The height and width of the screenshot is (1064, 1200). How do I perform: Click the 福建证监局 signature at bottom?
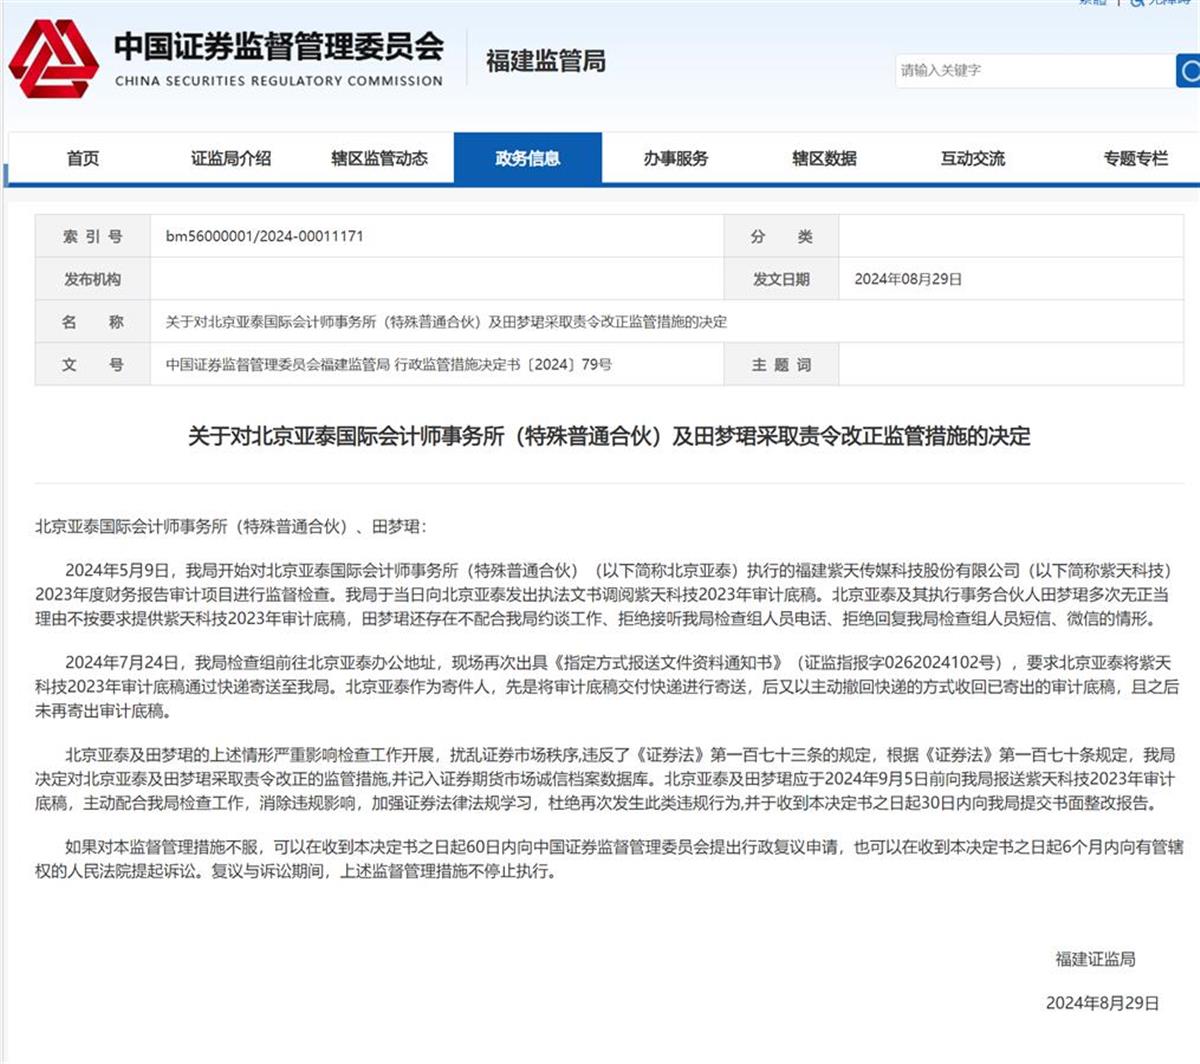point(1095,959)
